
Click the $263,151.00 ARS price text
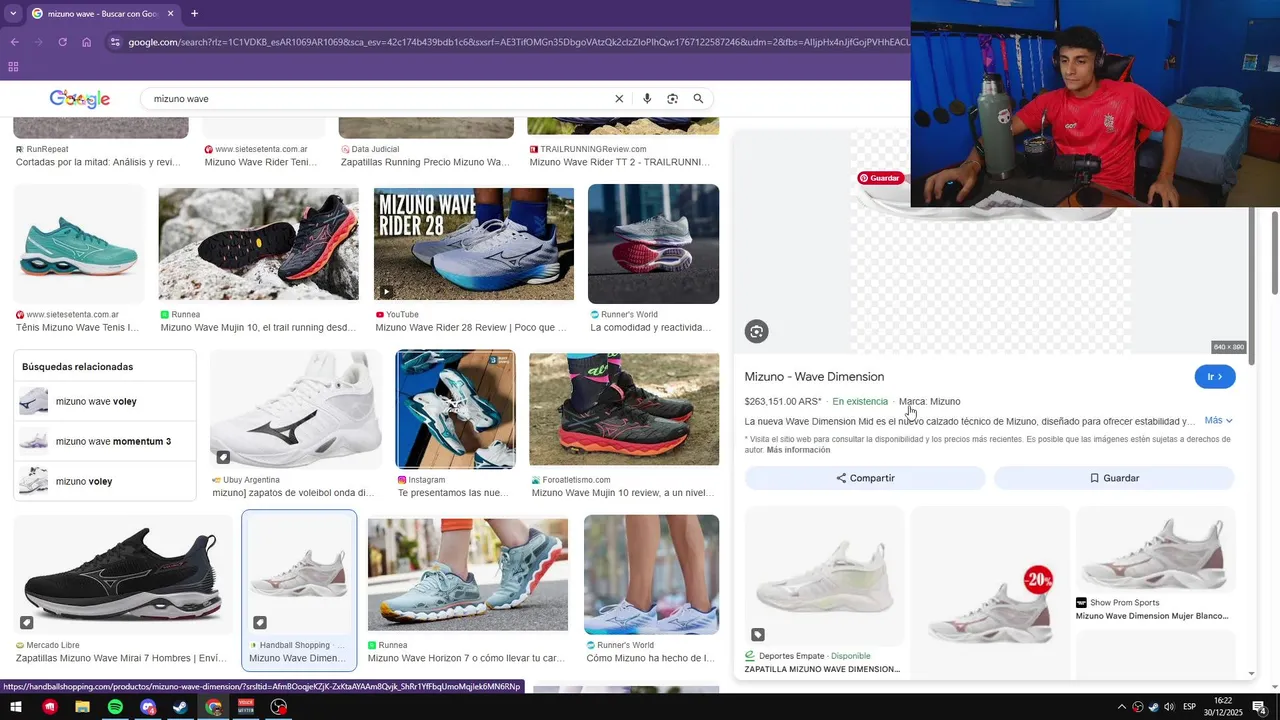(782, 402)
